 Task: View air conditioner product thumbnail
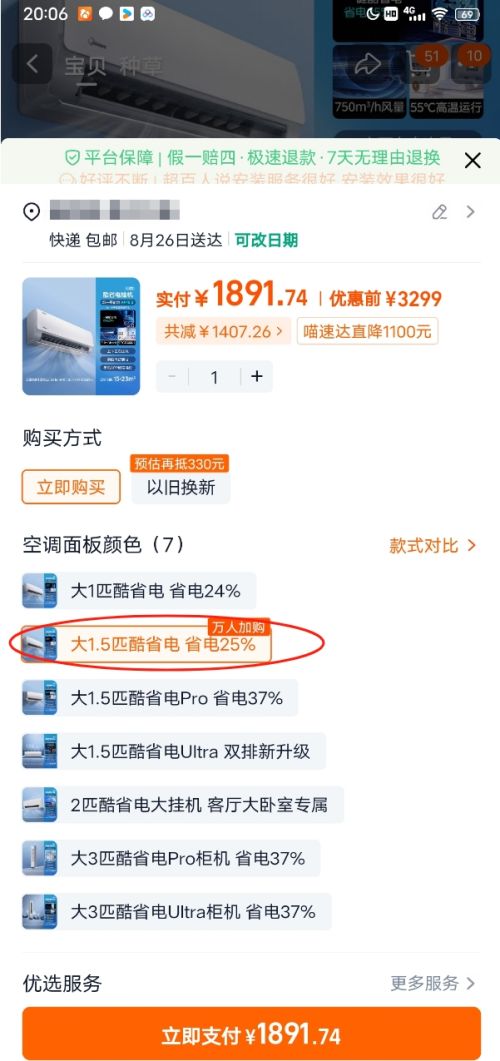tap(81, 336)
